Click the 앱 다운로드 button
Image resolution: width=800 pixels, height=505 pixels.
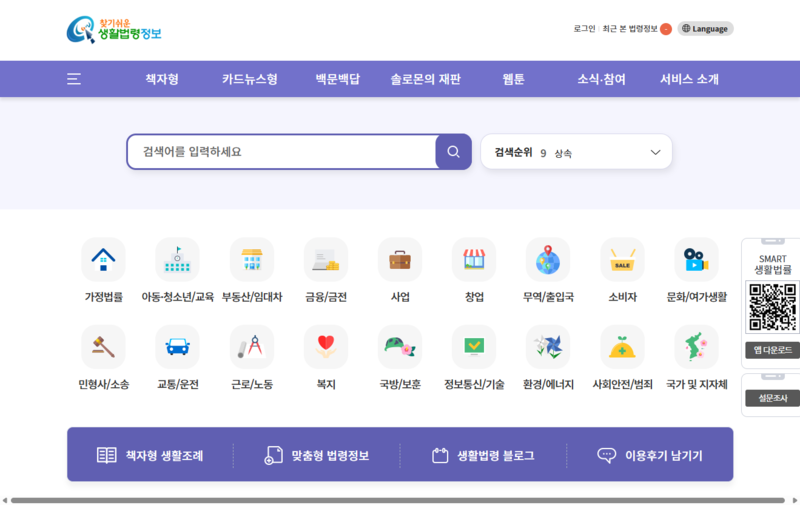pos(772,350)
